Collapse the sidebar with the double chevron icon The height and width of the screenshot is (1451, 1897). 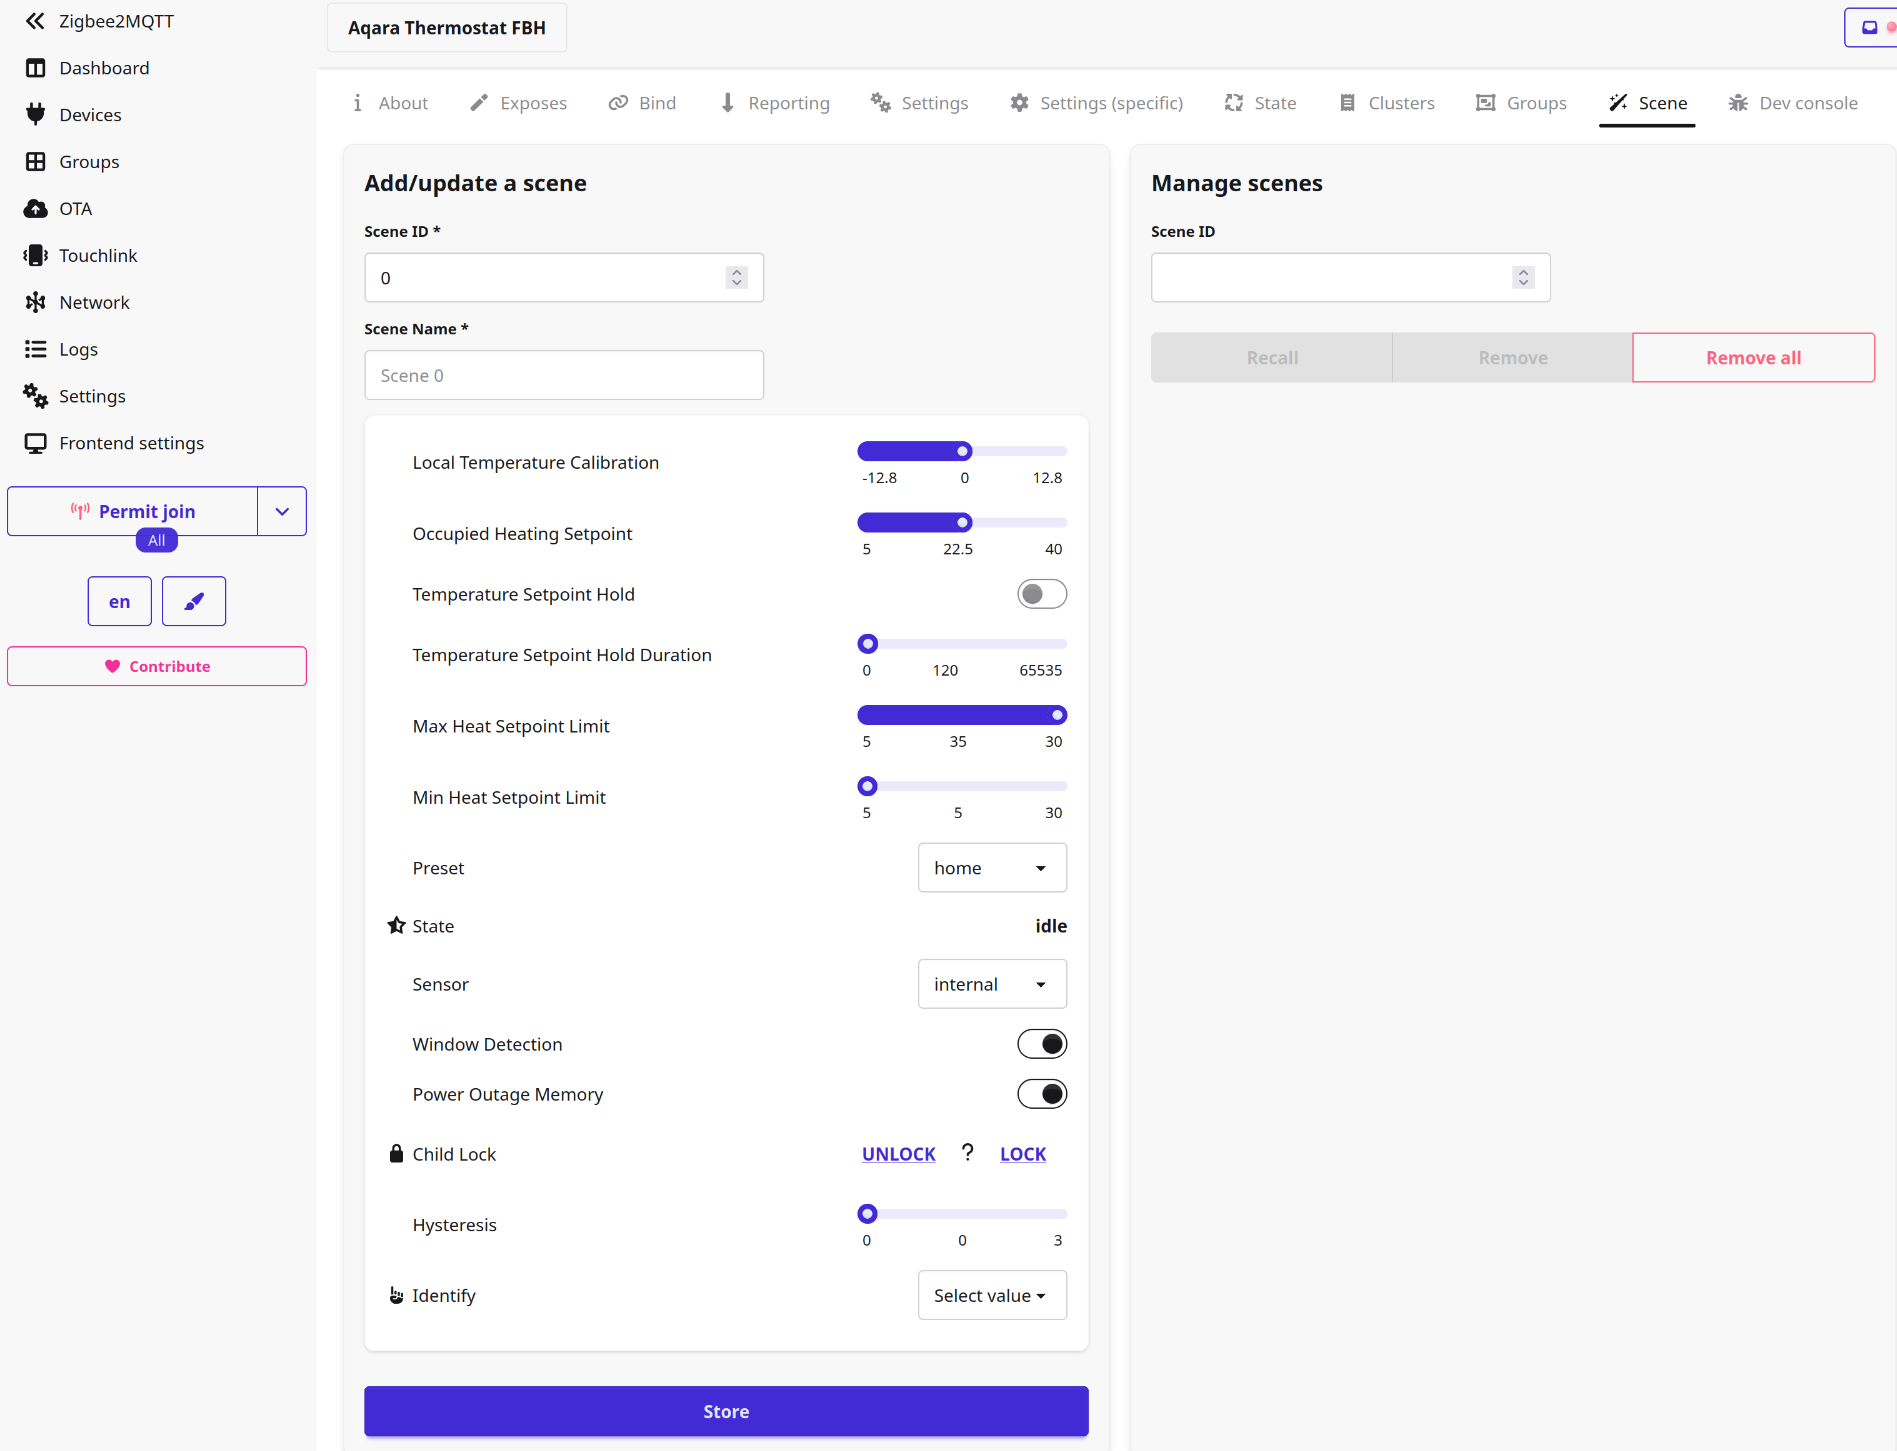pos(35,21)
